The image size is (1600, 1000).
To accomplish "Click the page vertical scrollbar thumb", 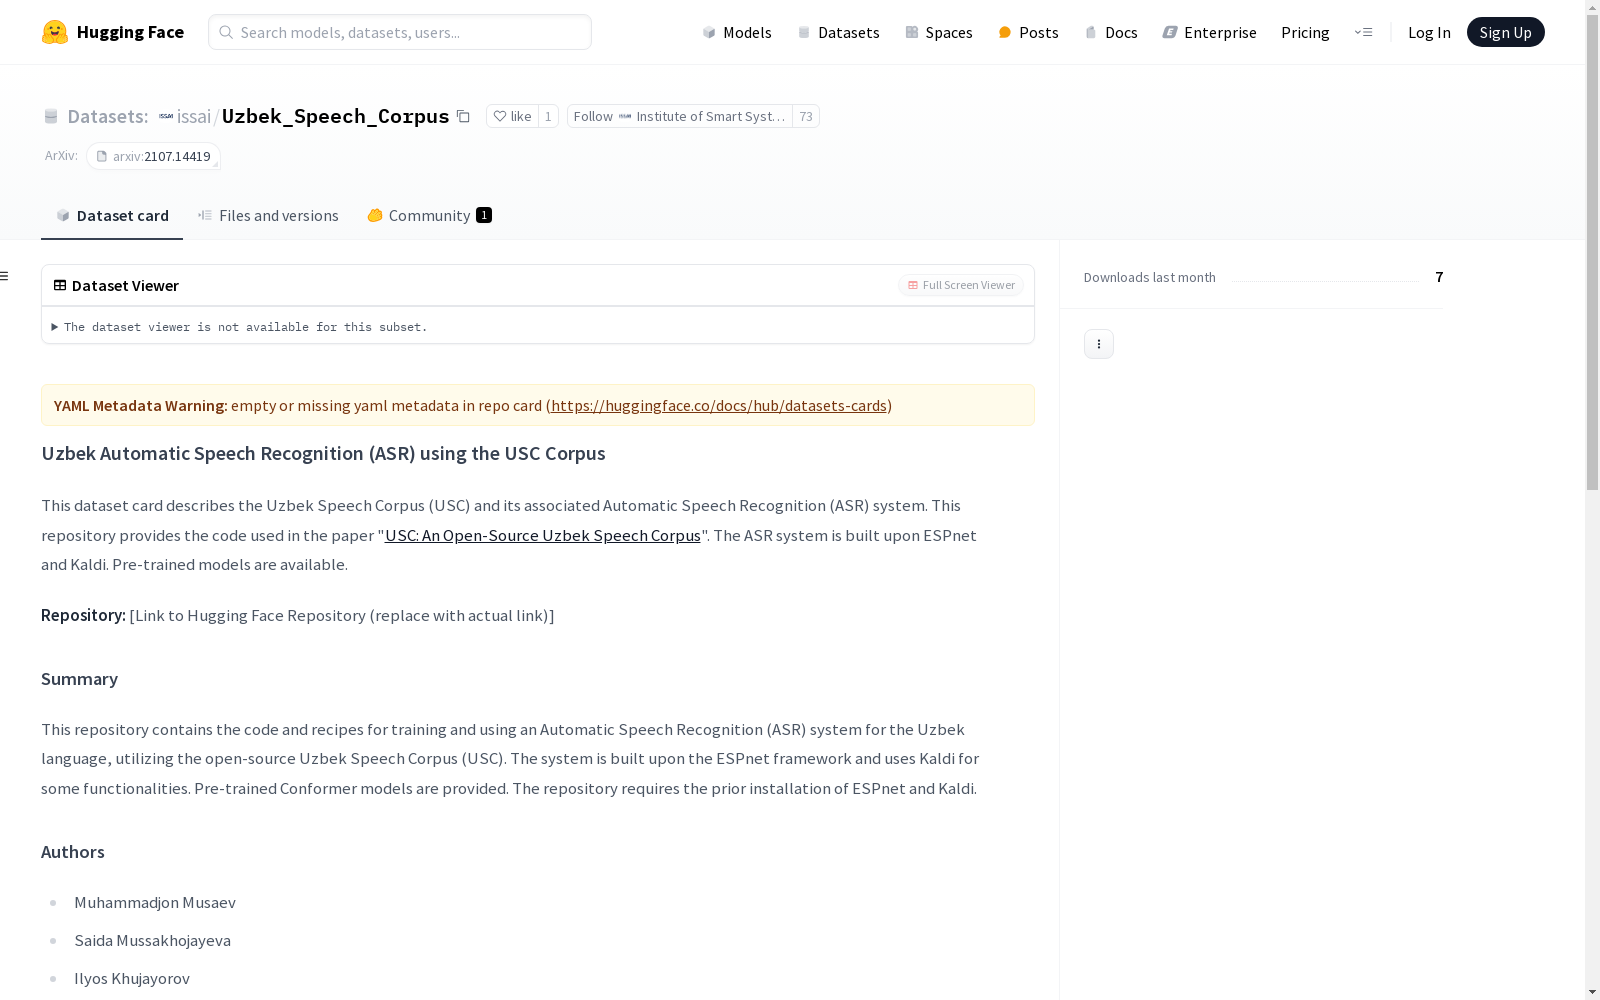I will (x=1592, y=252).
